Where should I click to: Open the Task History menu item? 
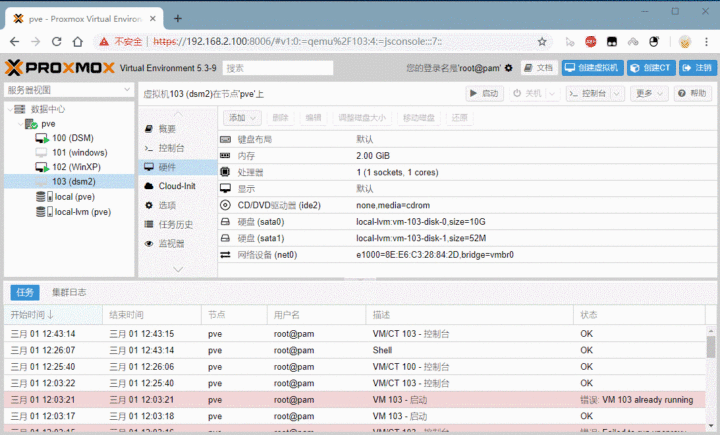coord(178,225)
